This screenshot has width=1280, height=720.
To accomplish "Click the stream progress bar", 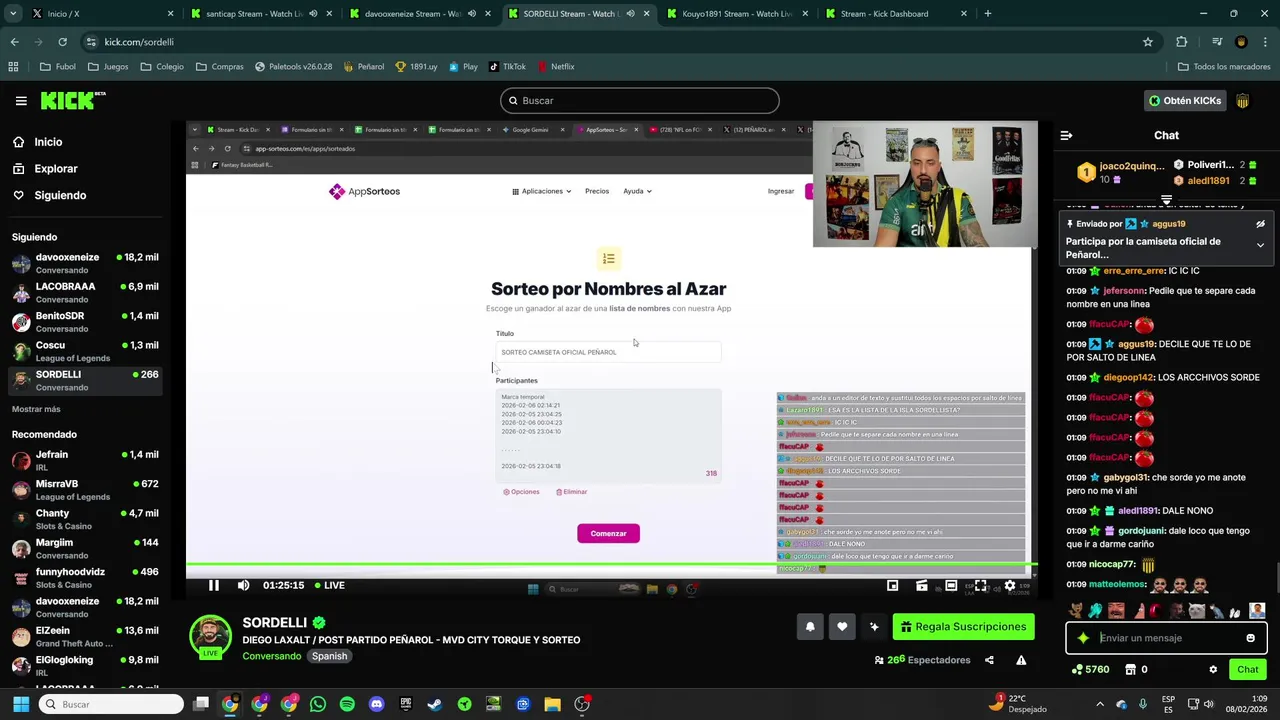I will [x=611, y=565].
